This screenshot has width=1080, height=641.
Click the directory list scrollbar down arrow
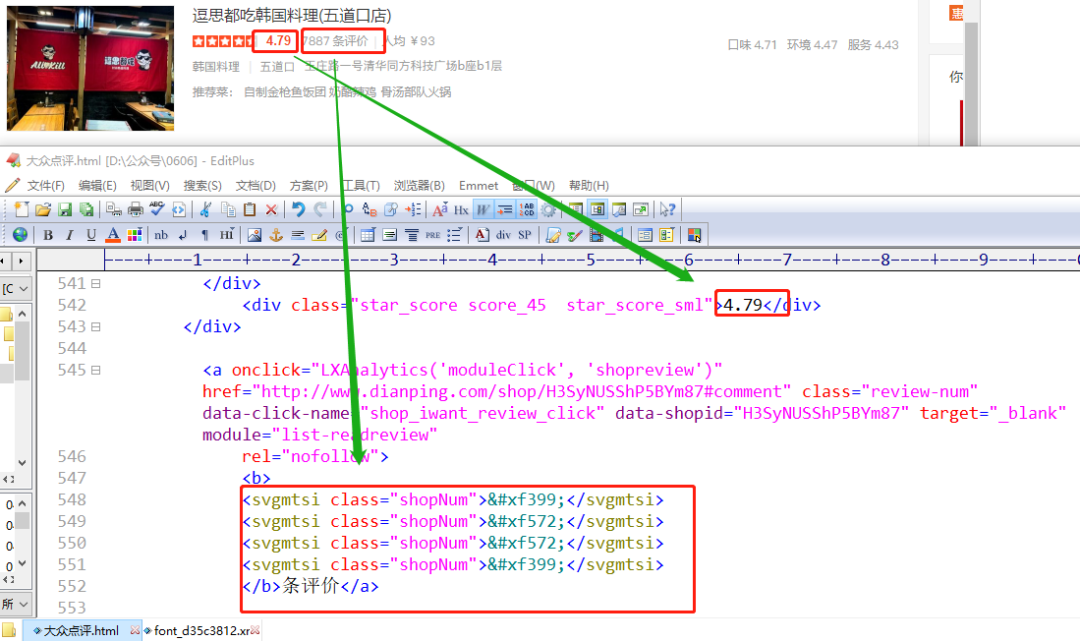22,463
